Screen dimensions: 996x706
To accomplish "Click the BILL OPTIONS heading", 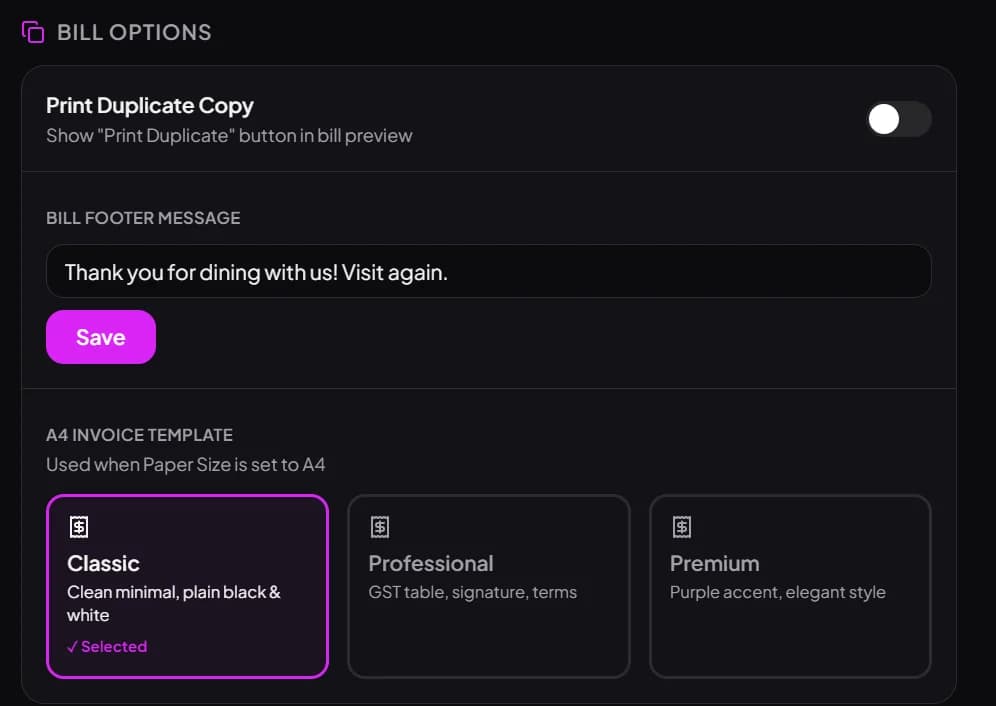I will [x=134, y=32].
